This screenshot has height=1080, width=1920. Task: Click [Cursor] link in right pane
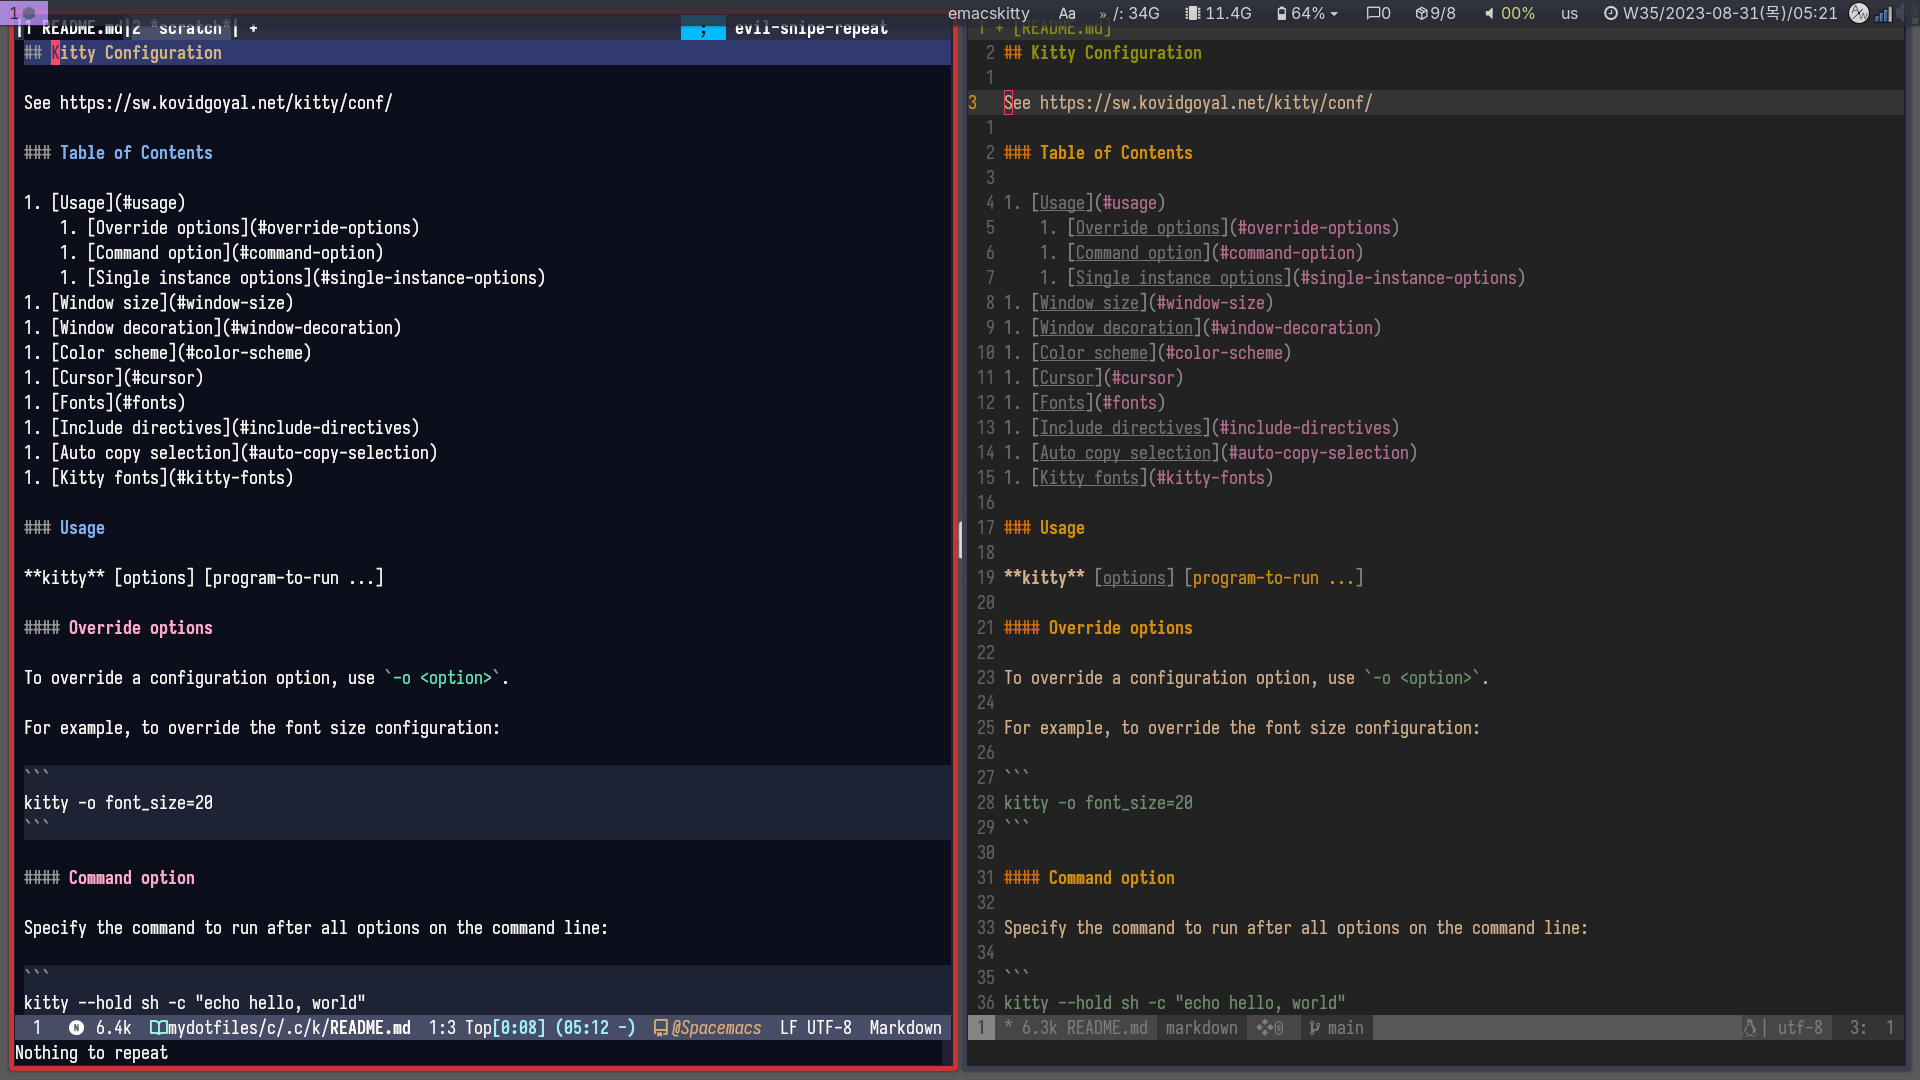pos(1067,378)
